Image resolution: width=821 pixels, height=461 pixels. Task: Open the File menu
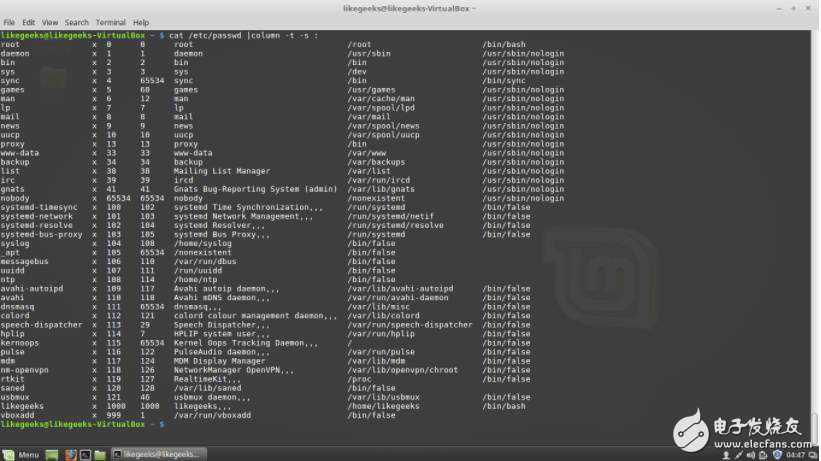click(9, 23)
